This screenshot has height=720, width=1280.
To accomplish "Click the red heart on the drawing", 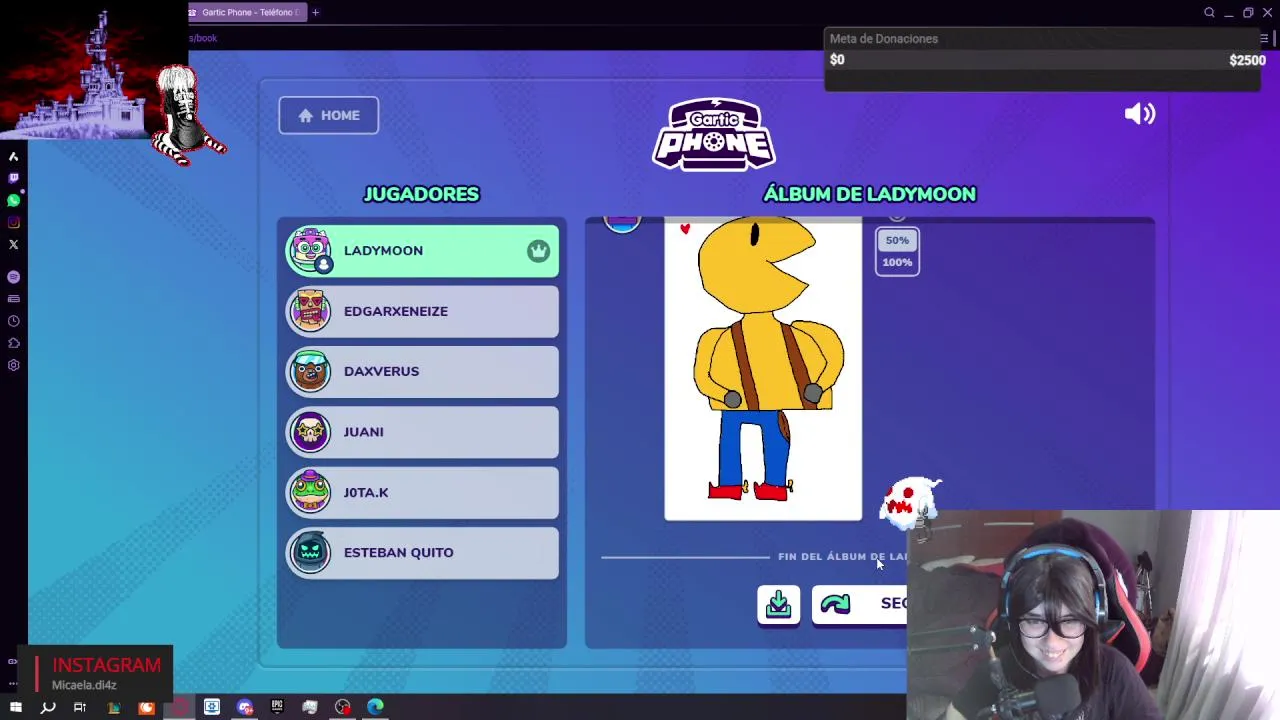I will point(685,229).
